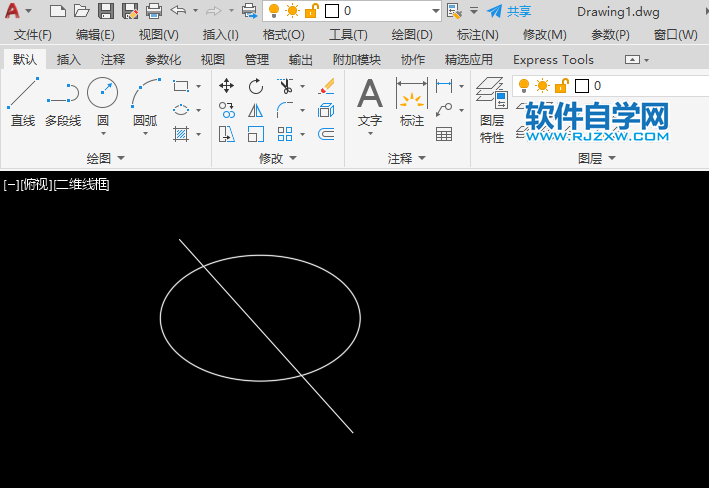Click the Share (共享) button
Image resolution: width=709 pixels, height=488 pixels.
[509, 11]
